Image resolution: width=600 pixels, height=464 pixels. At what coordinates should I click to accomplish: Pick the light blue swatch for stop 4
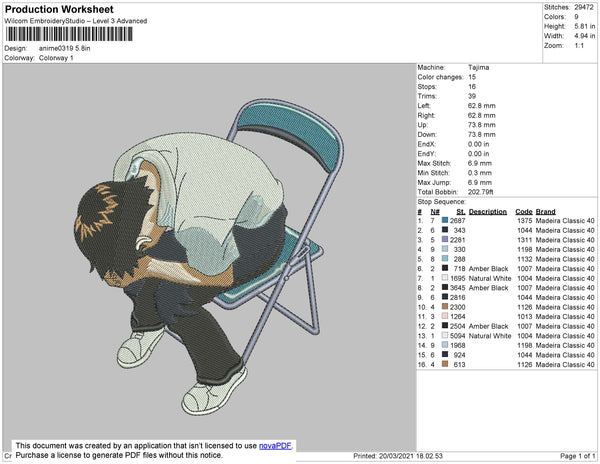pos(445,250)
